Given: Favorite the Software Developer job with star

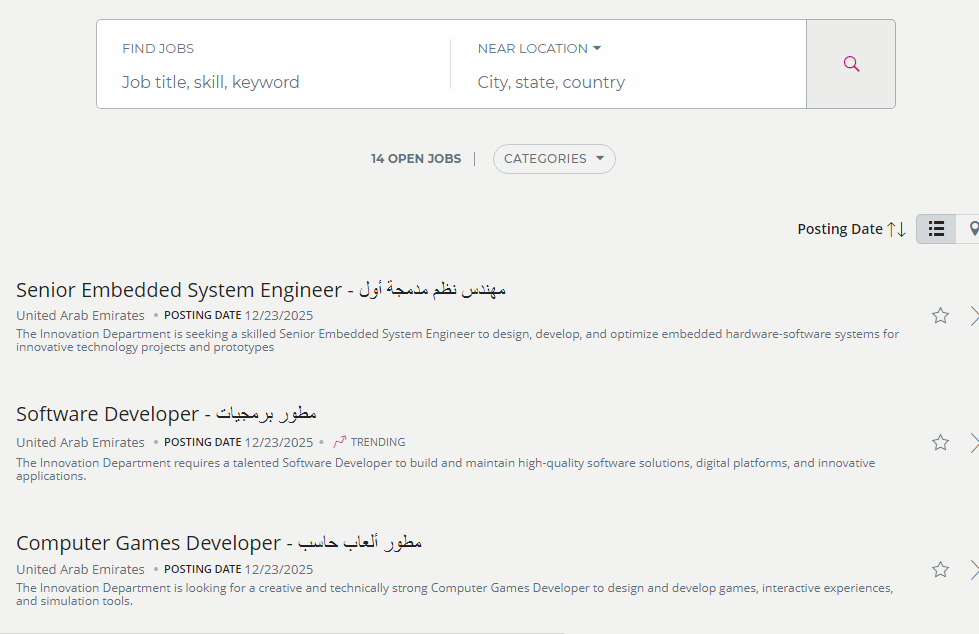Looking at the screenshot, I should tap(940, 443).
